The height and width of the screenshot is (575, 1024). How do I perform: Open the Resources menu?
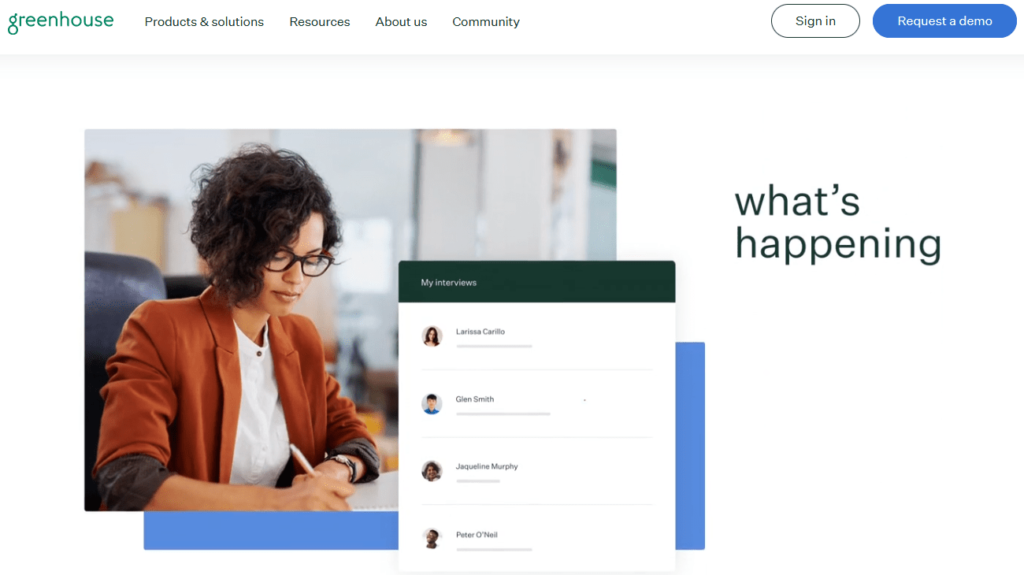click(319, 22)
